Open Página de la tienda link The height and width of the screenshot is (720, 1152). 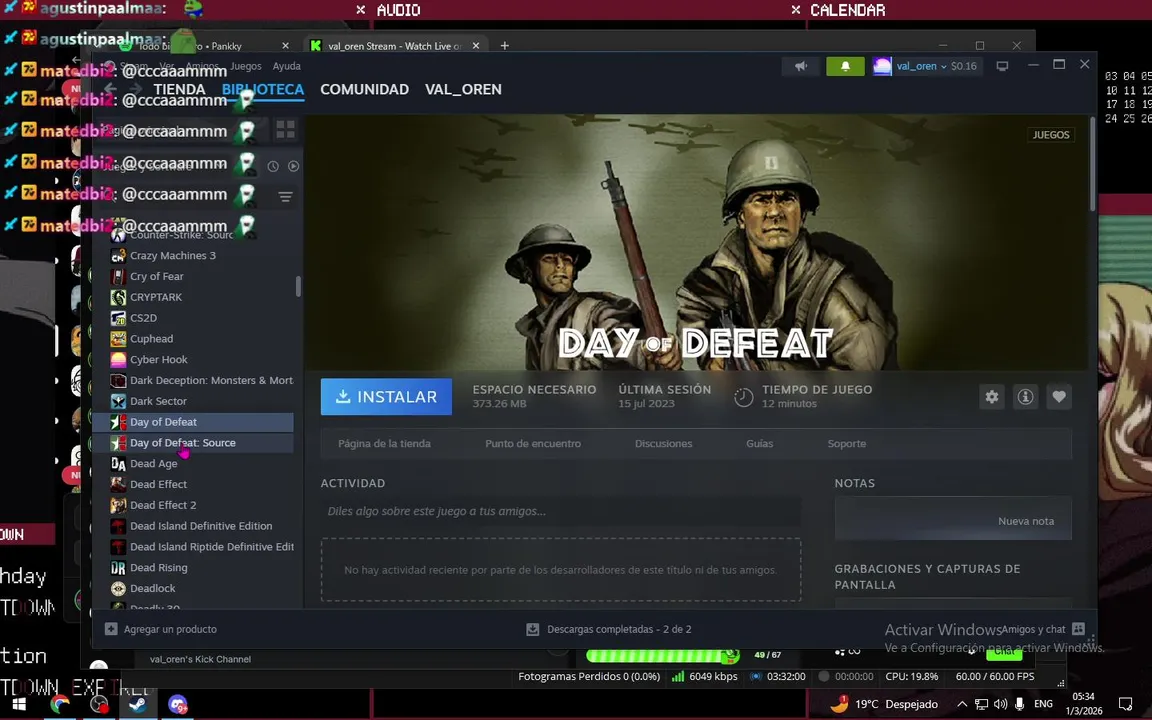384,444
